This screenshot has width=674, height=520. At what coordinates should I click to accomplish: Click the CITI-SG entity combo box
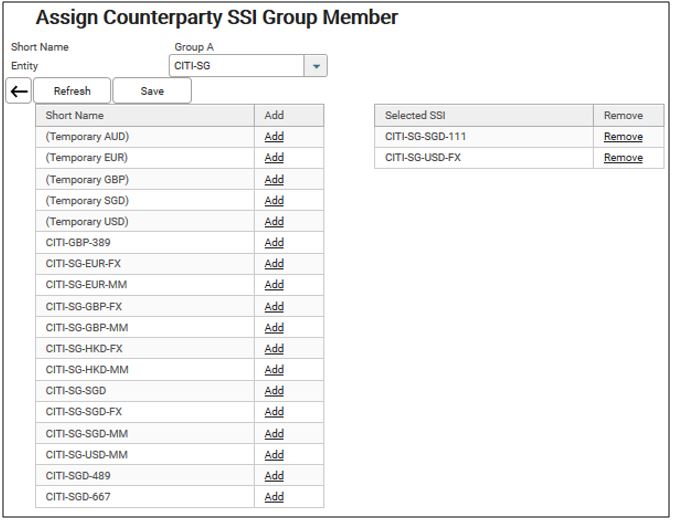coord(237,66)
